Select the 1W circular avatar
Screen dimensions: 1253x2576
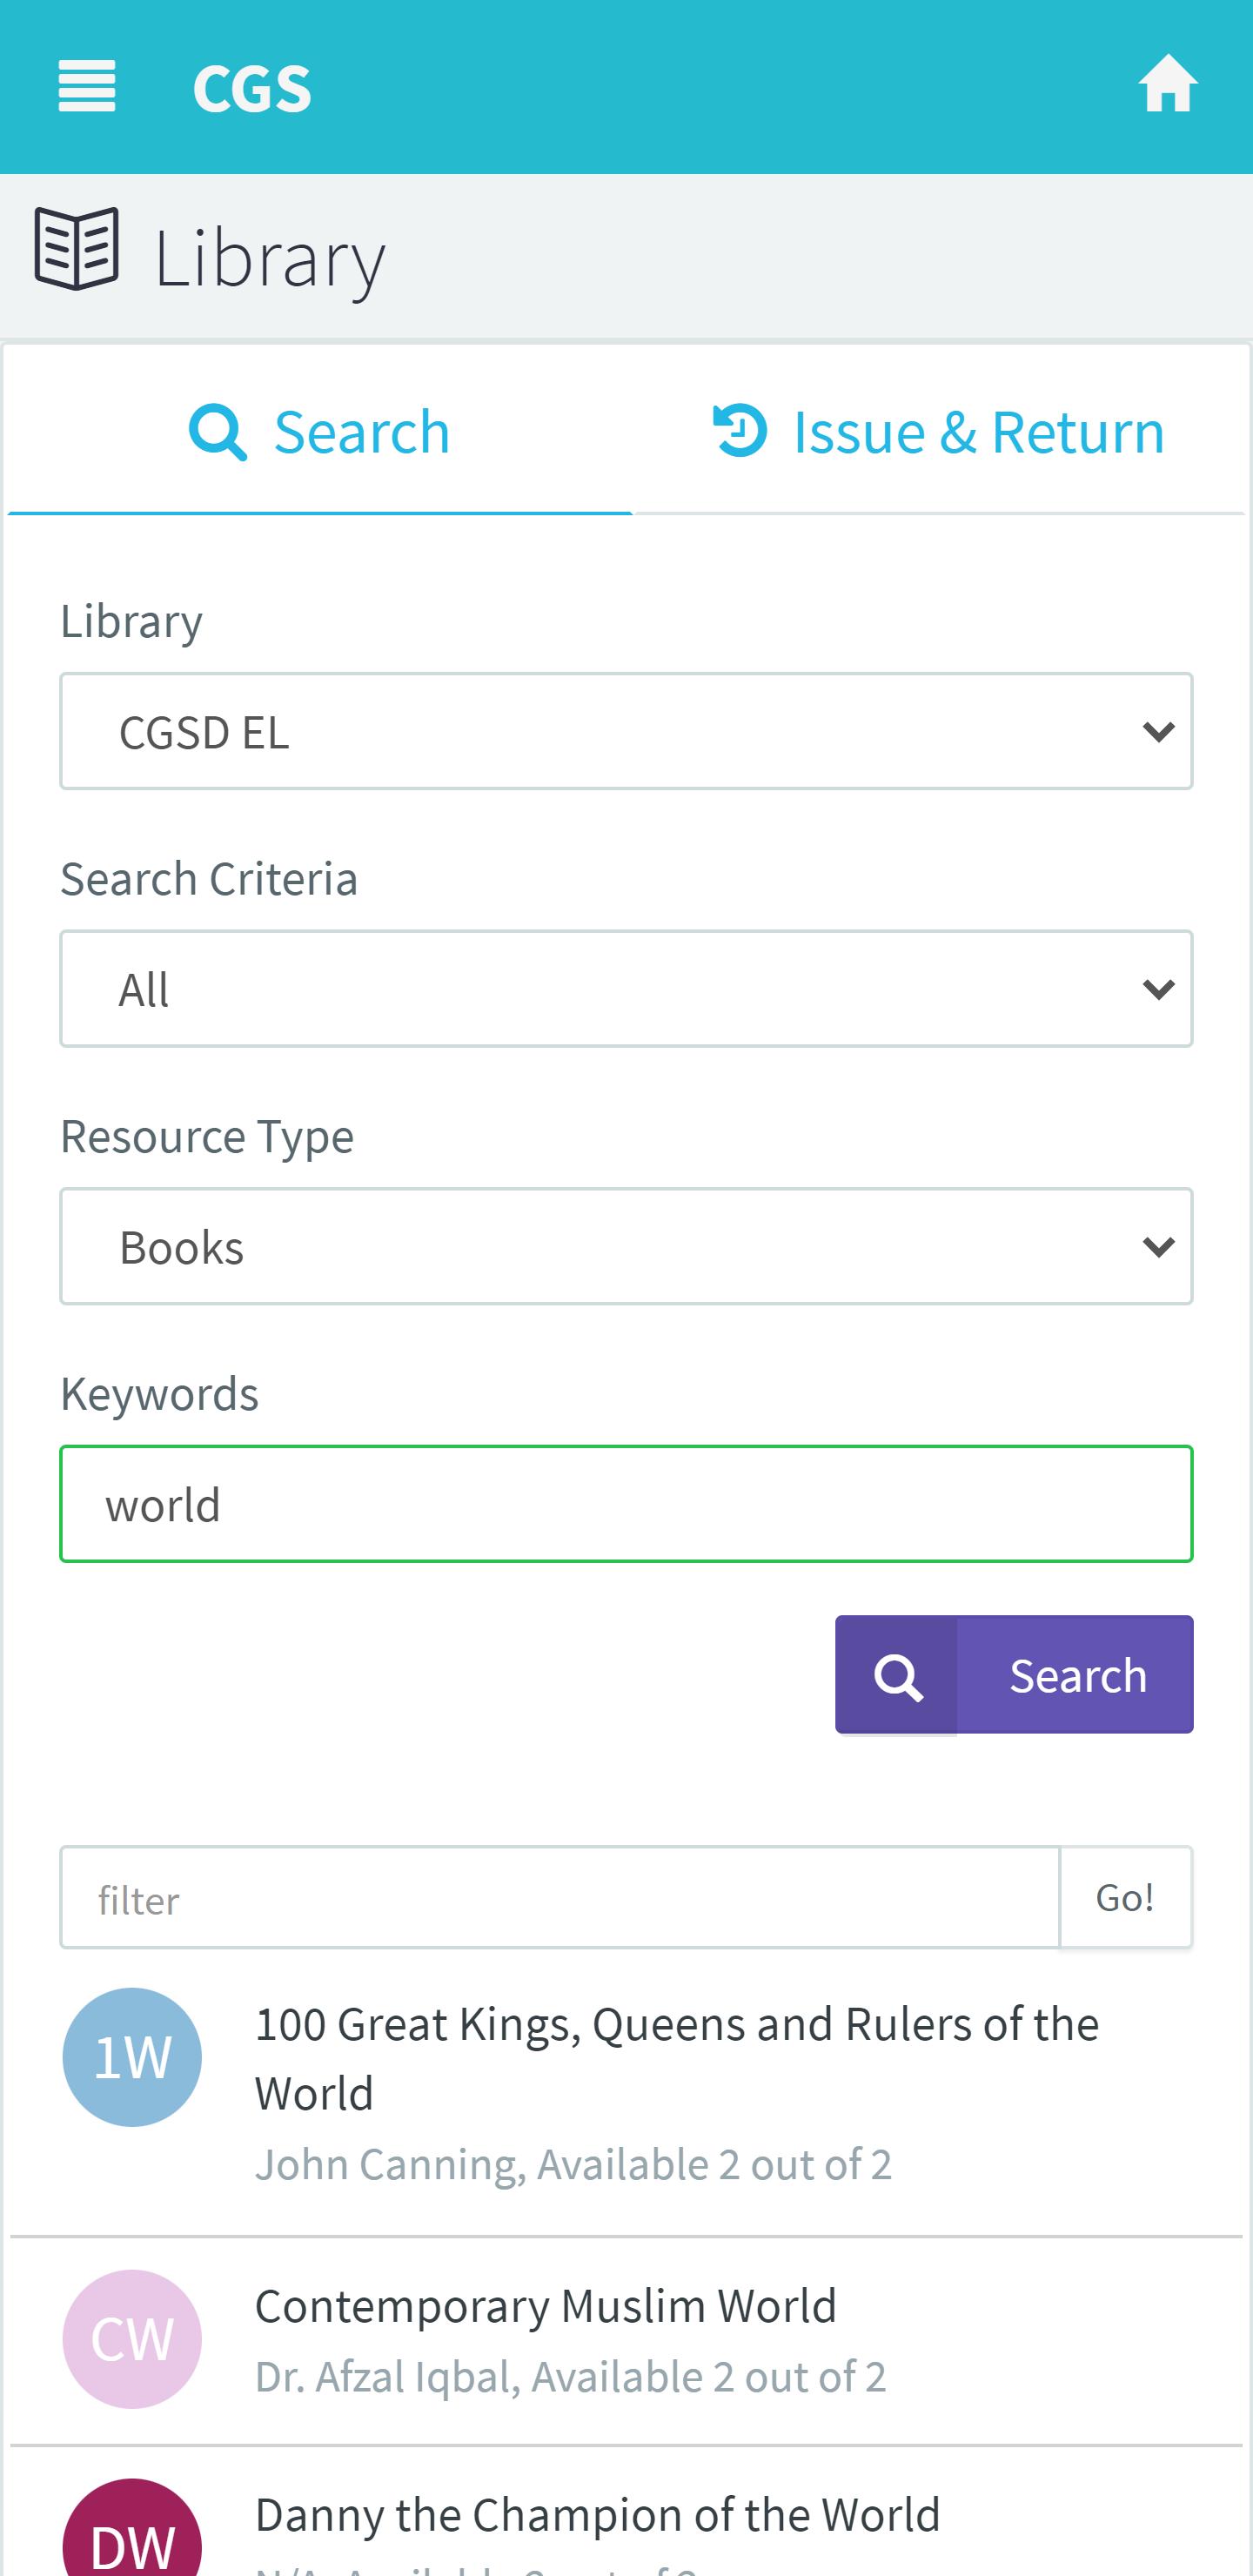[132, 2057]
